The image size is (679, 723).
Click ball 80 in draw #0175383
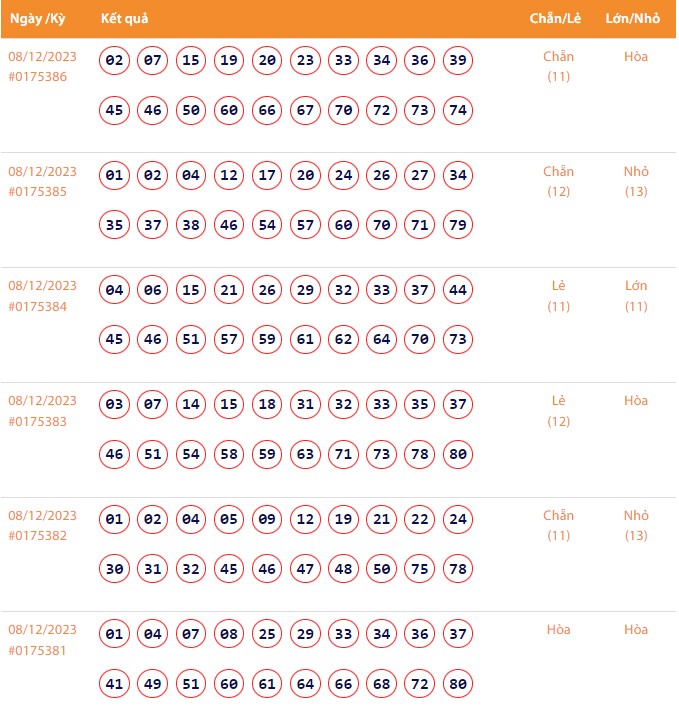click(x=458, y=455)
